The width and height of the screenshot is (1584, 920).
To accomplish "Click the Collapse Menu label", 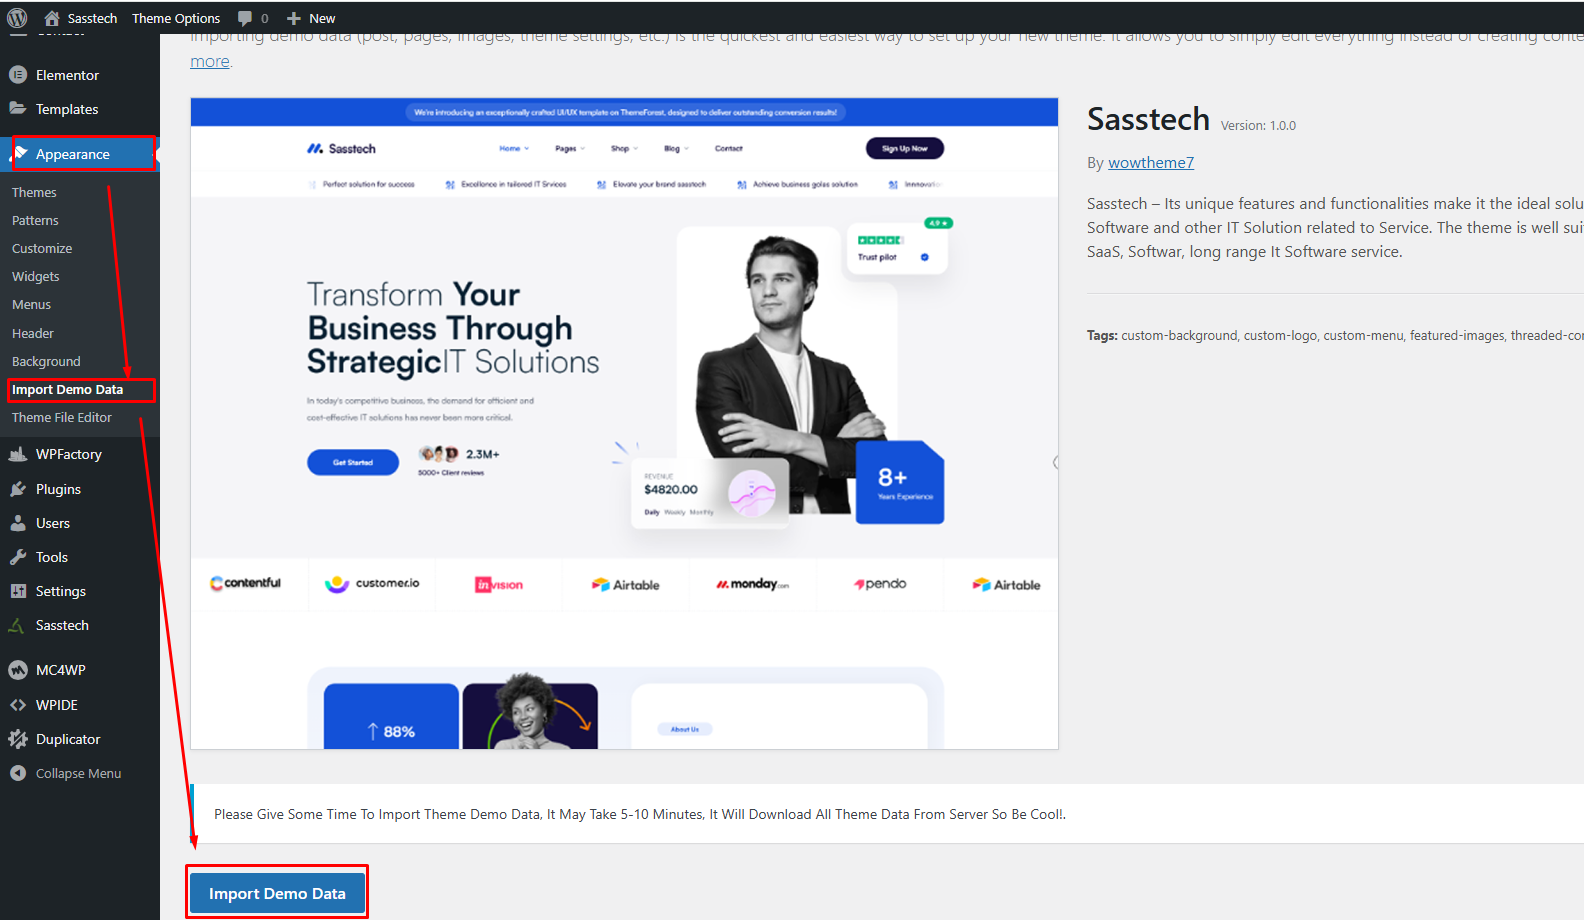I will 78,773.
